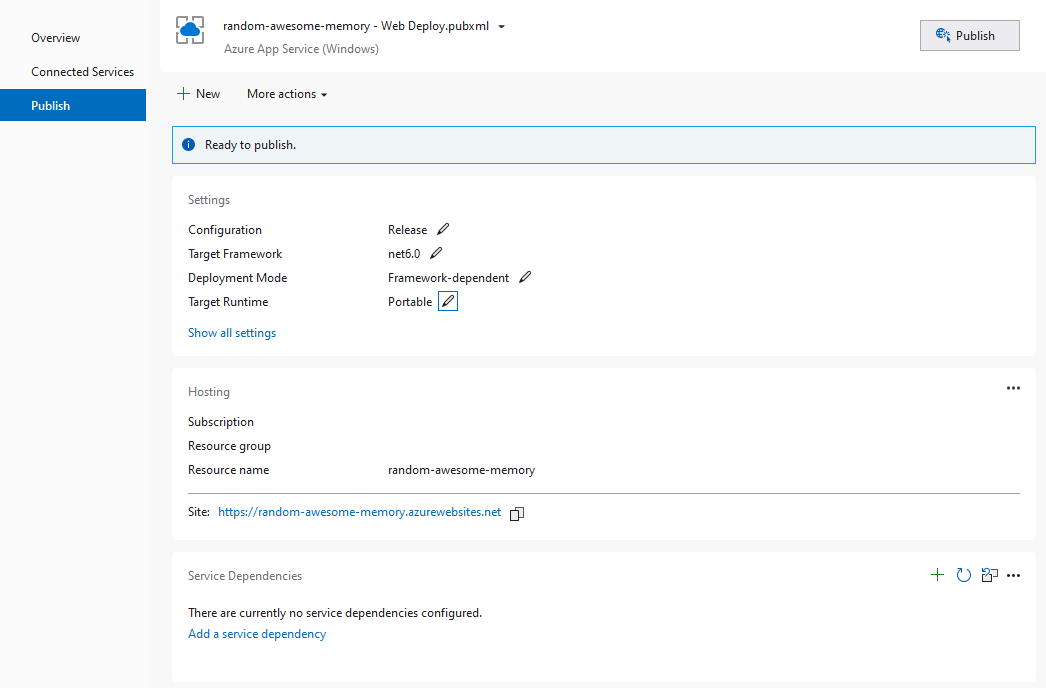Click the Framework-dependent value text

click(448, 278)
